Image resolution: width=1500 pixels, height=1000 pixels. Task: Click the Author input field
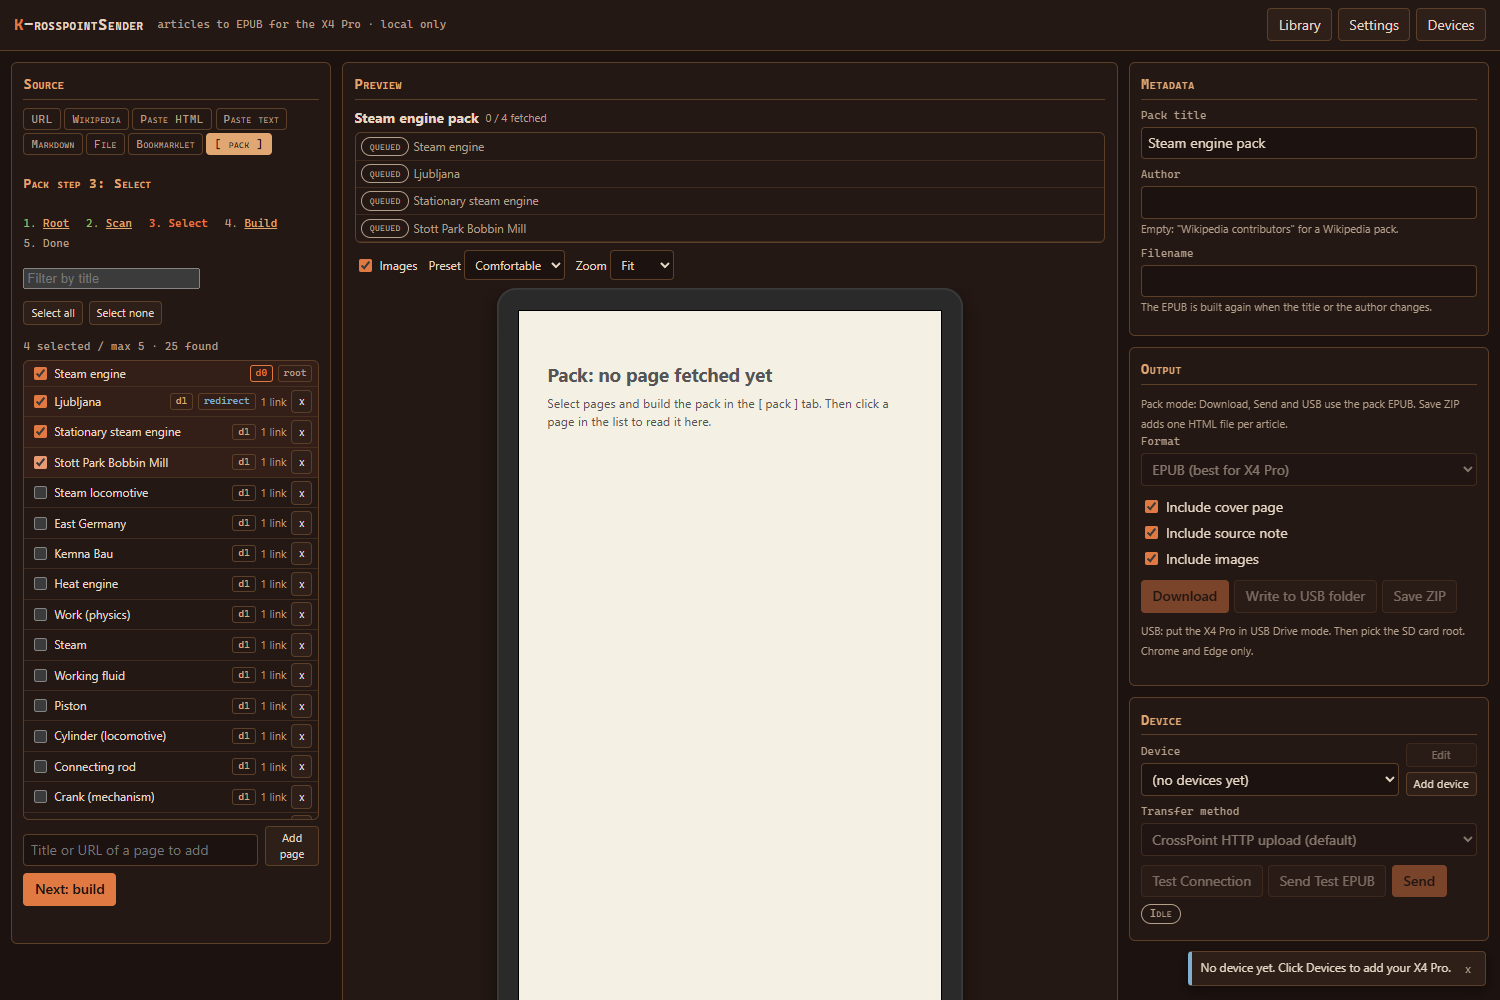pos(1308,202)
